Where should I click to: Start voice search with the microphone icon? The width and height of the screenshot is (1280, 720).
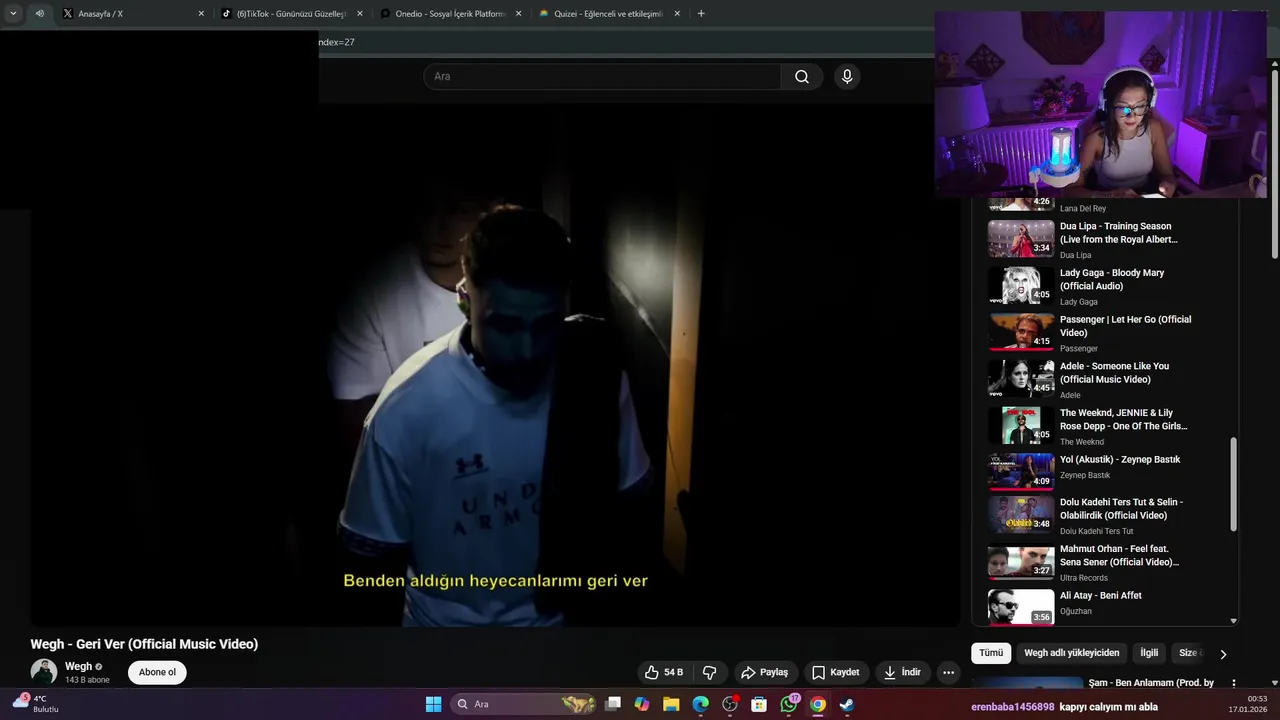tap(847, 77)
